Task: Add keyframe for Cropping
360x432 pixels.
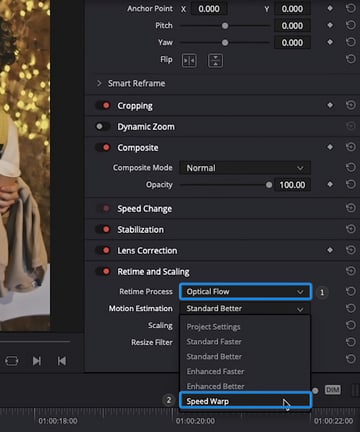Action: [x=330, y=105]
